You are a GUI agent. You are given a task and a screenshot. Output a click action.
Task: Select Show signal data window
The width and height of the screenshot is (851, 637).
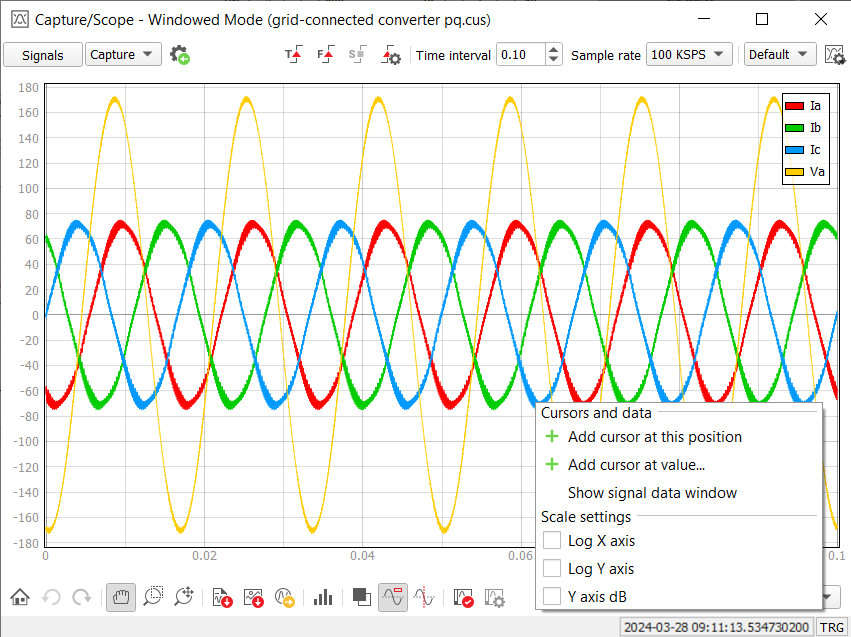coord(652,493)
